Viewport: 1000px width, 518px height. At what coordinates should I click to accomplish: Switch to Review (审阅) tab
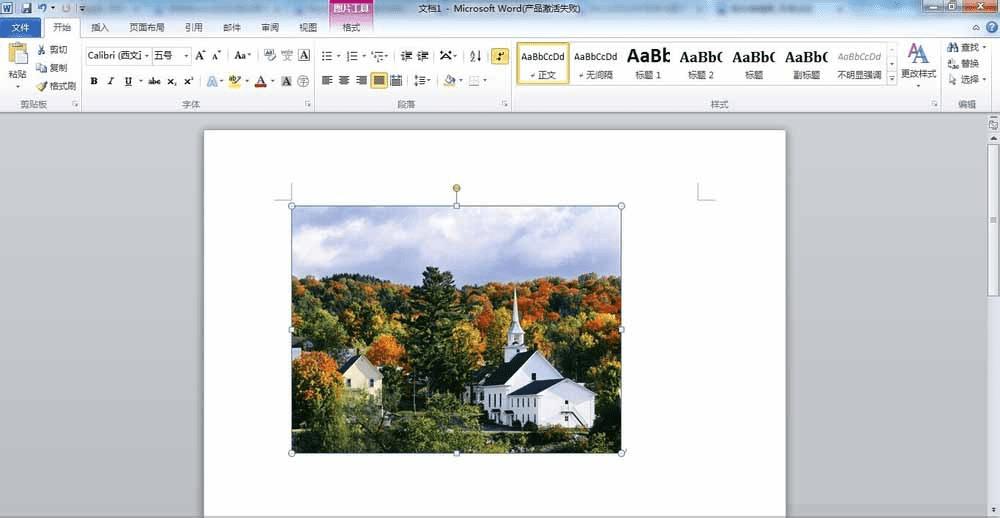click(270, 27)
